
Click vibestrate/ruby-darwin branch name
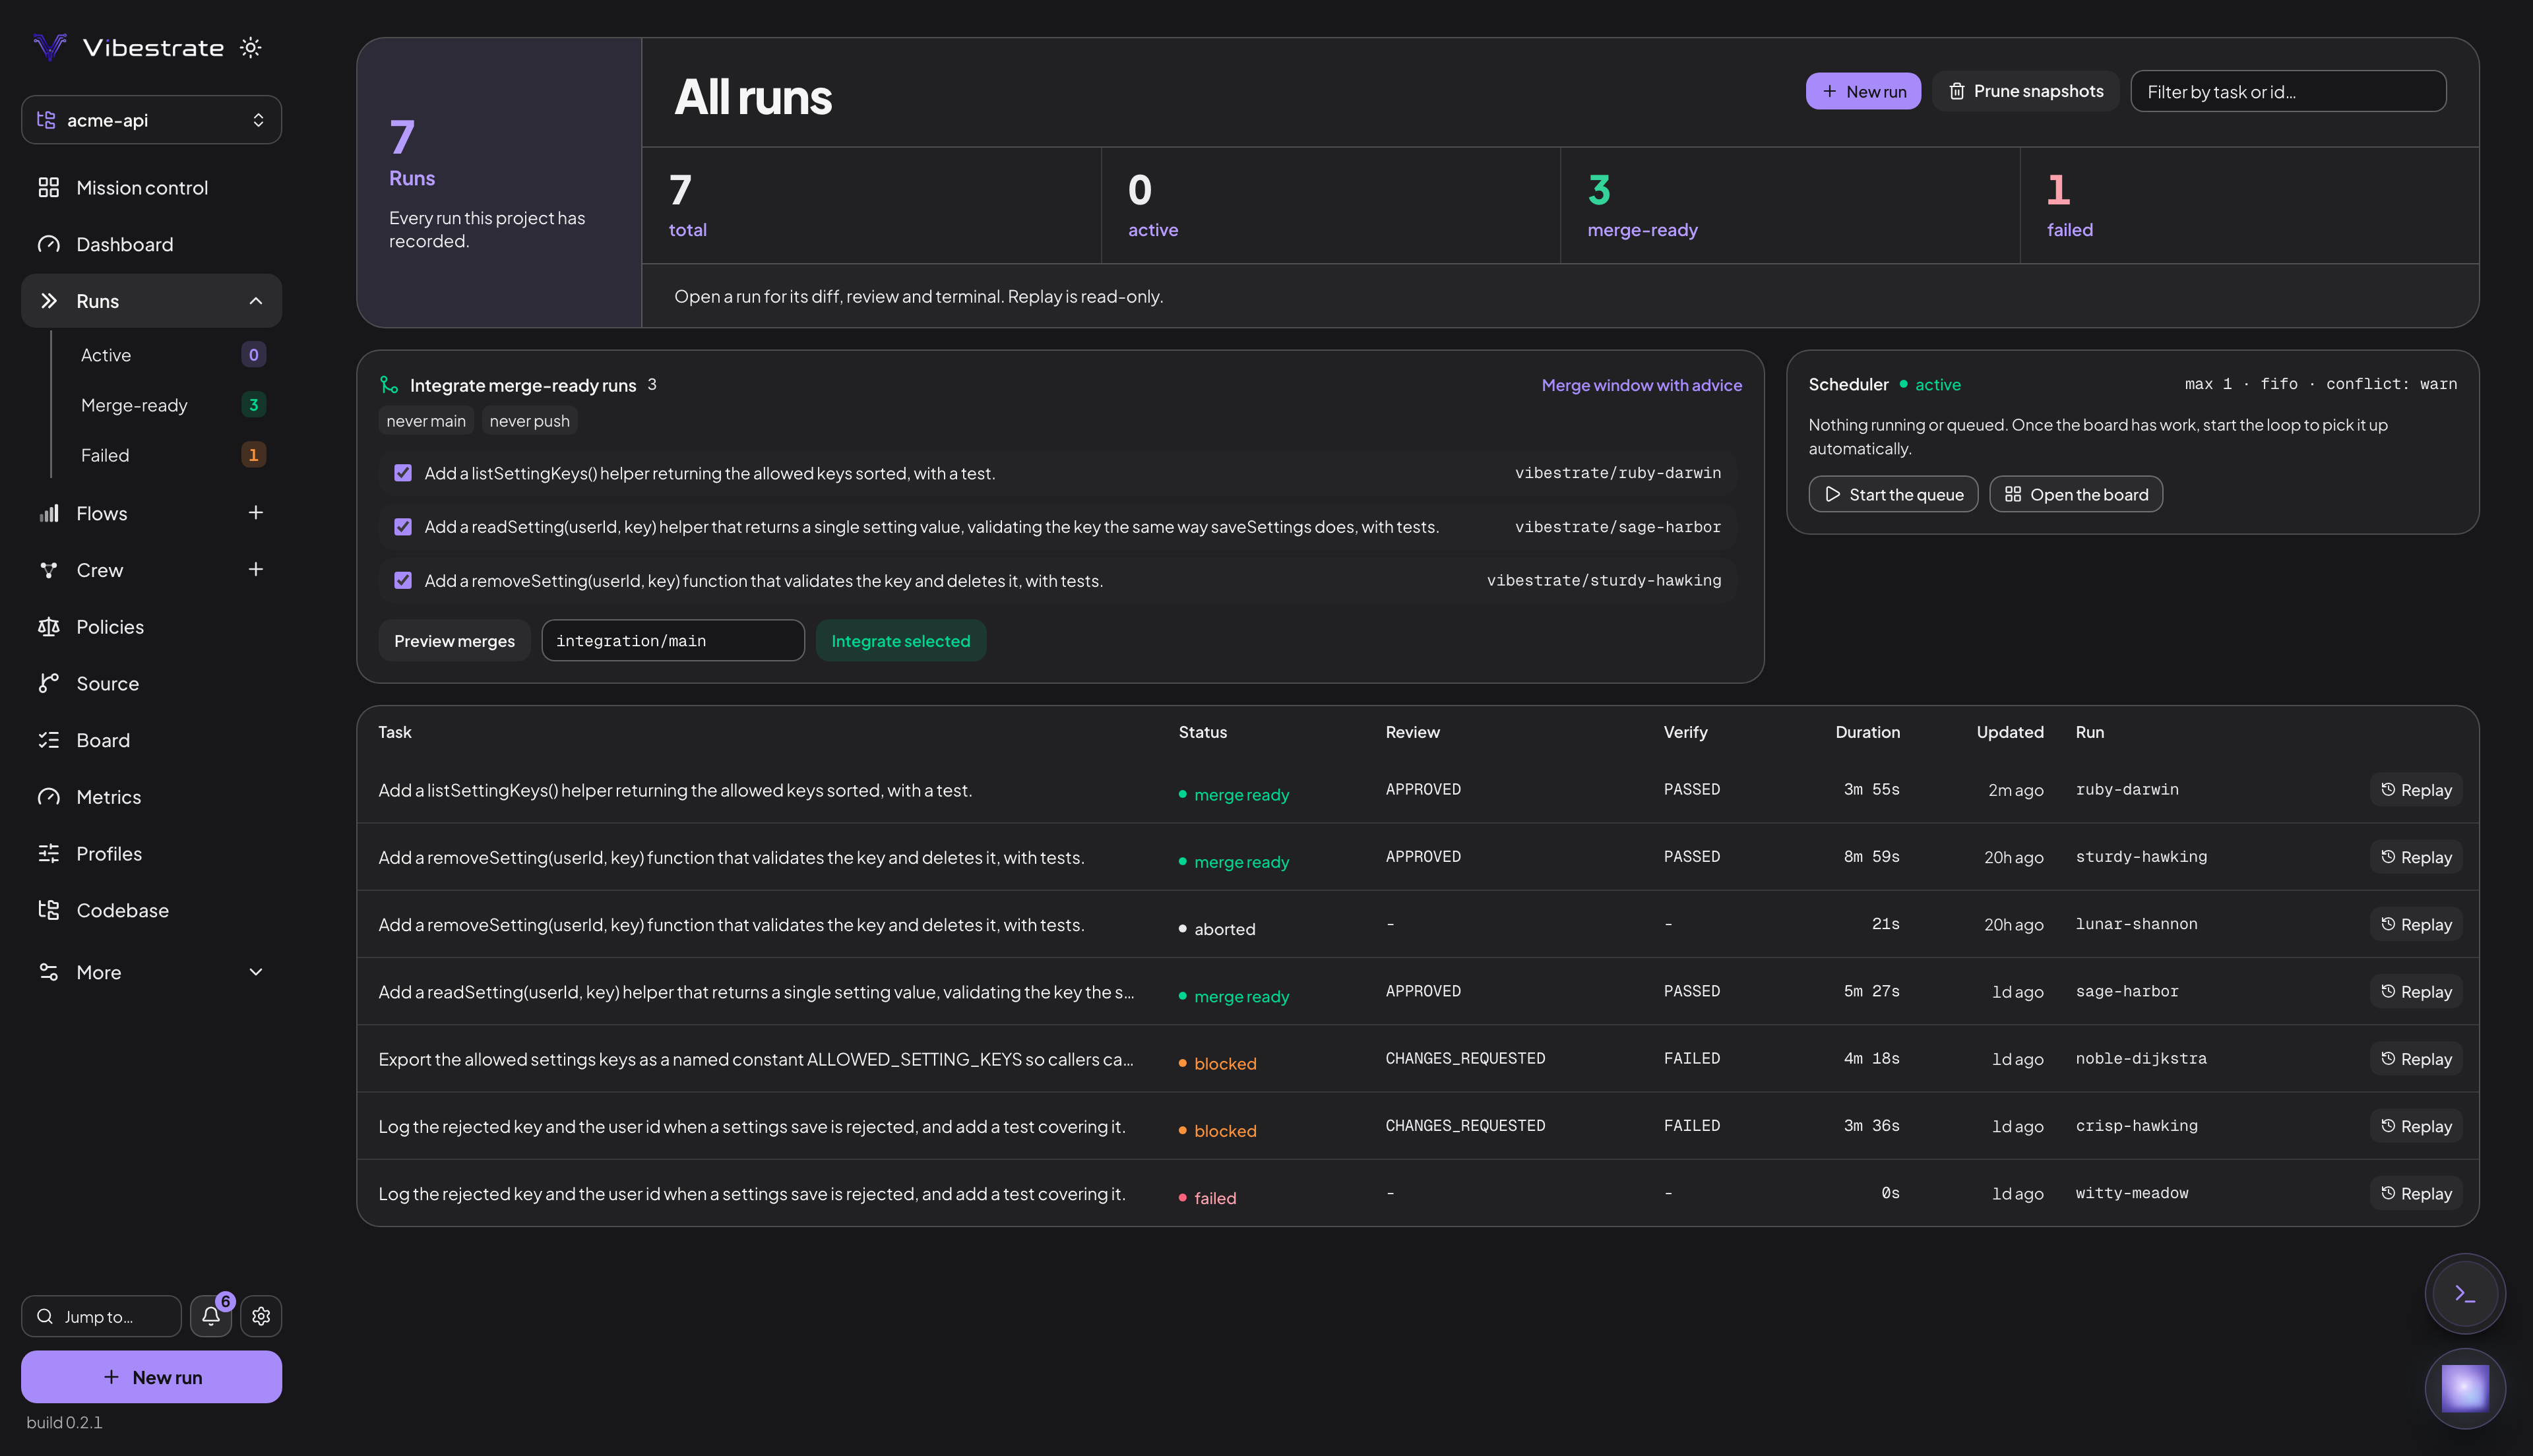point(1617,473)
